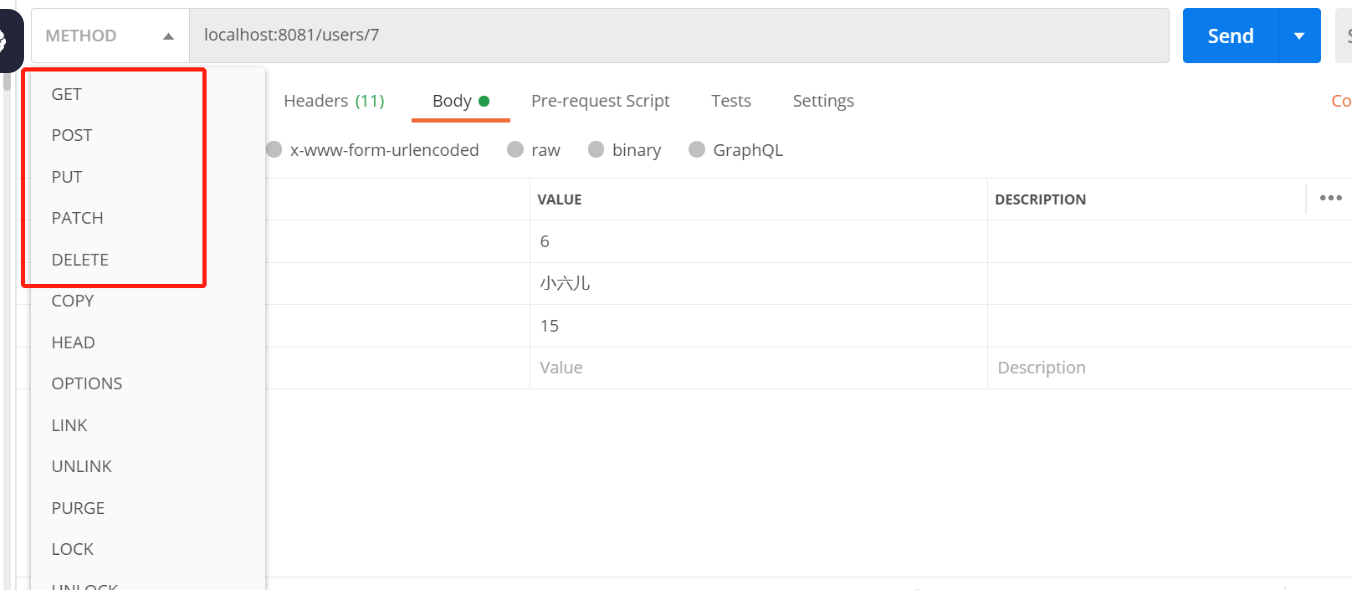Screen dimensions: 1370x590
Task: Open the Send button's dropdown arrow
Action: point(1299,36)
